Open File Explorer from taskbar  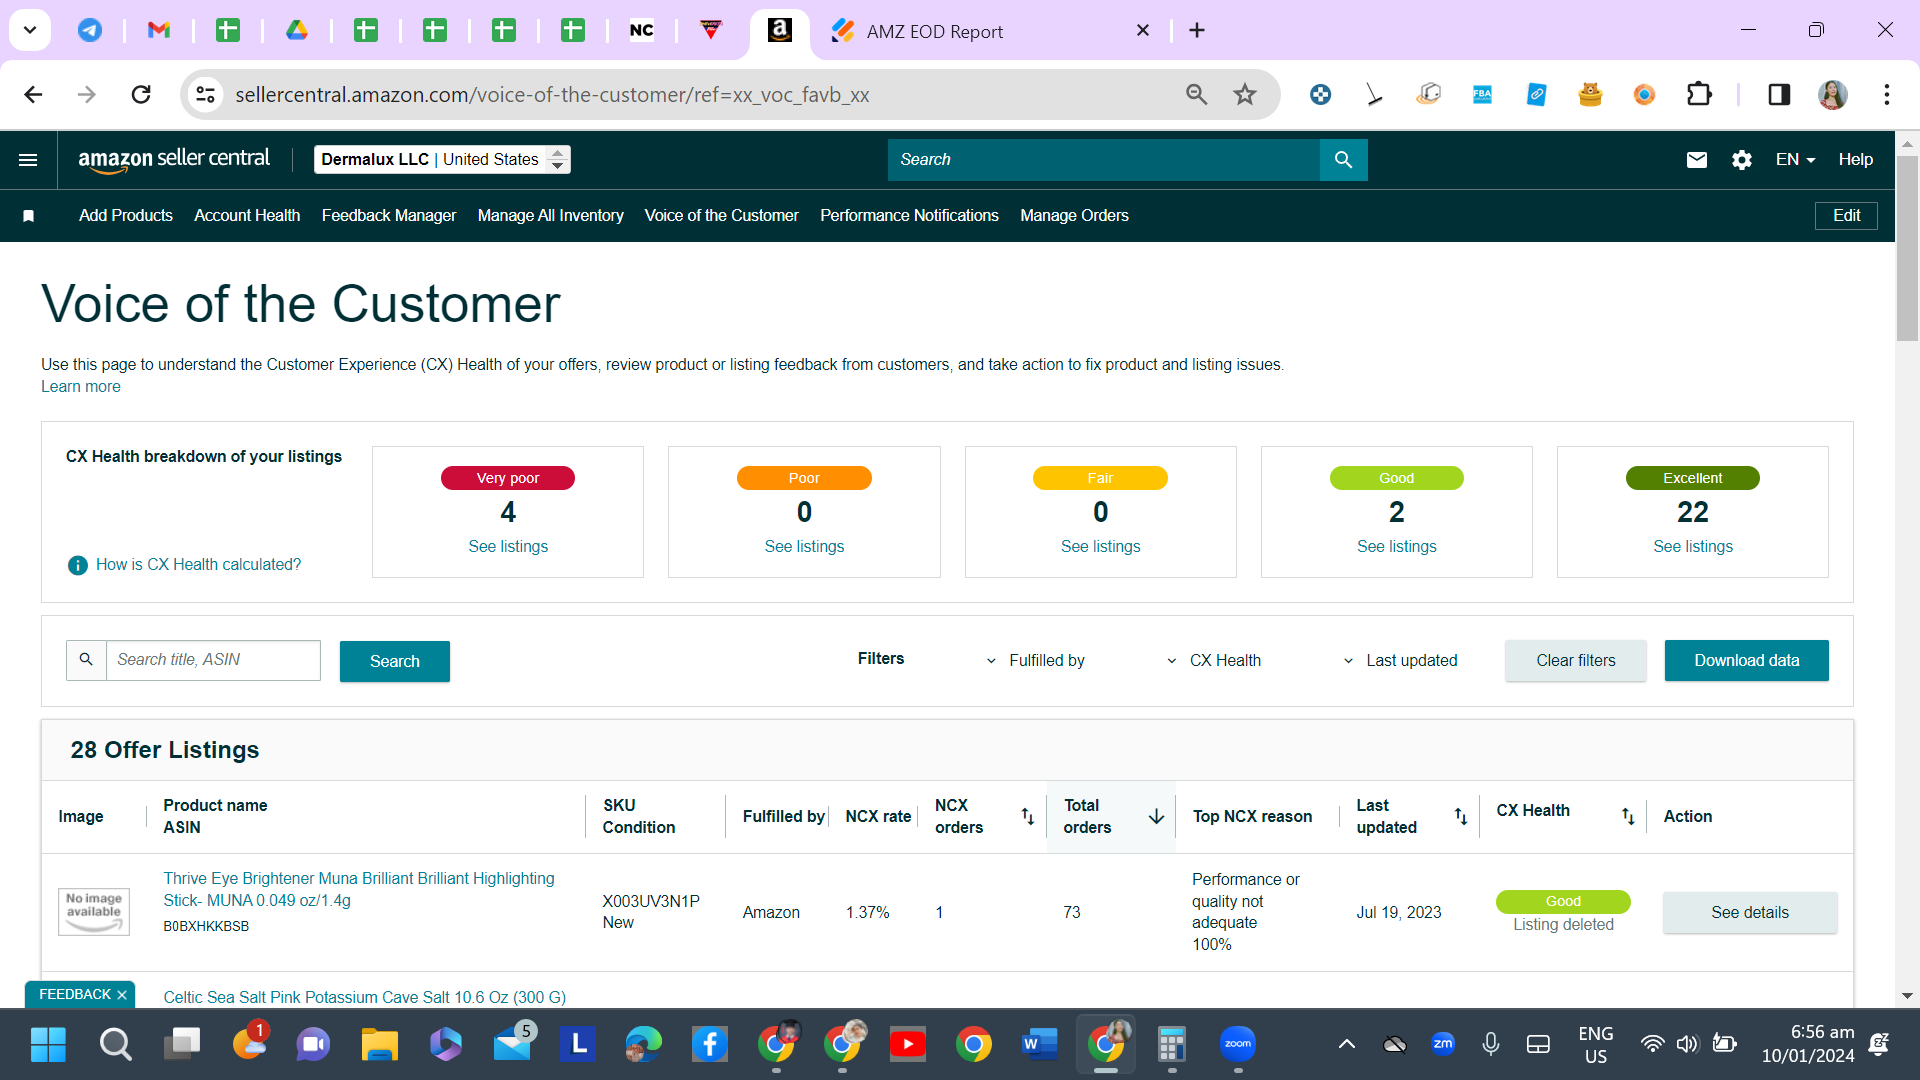(x=380, y=1045)
